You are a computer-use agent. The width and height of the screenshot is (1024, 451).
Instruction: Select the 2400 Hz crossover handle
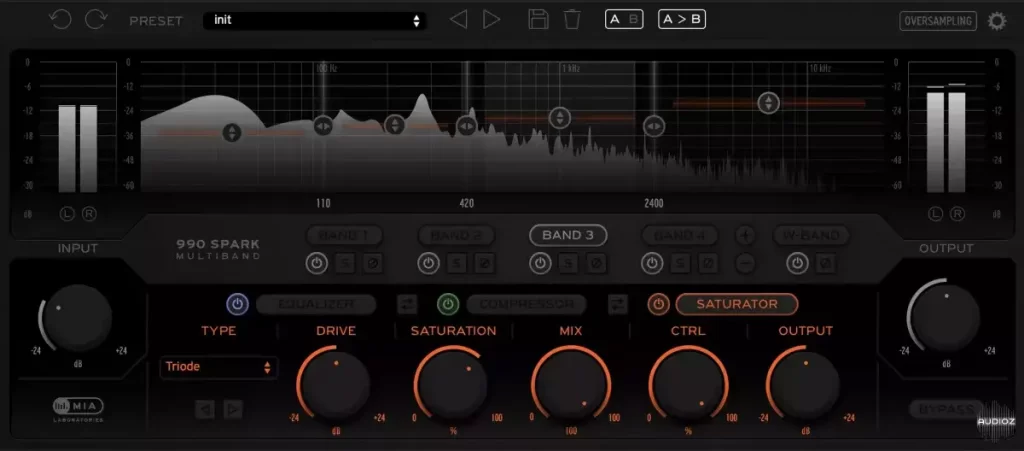pyautogui.click(x=654, y=126)
